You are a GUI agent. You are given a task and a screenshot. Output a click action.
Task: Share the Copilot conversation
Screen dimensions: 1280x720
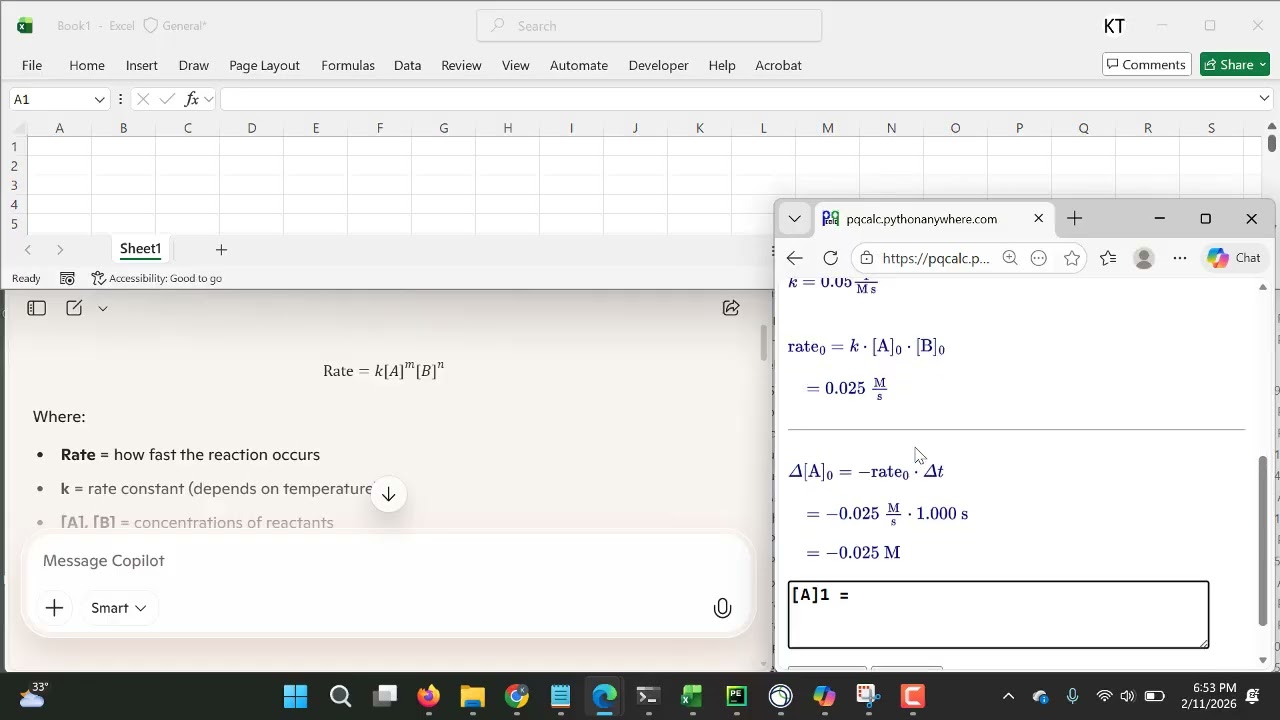click(x=731, y=308)
